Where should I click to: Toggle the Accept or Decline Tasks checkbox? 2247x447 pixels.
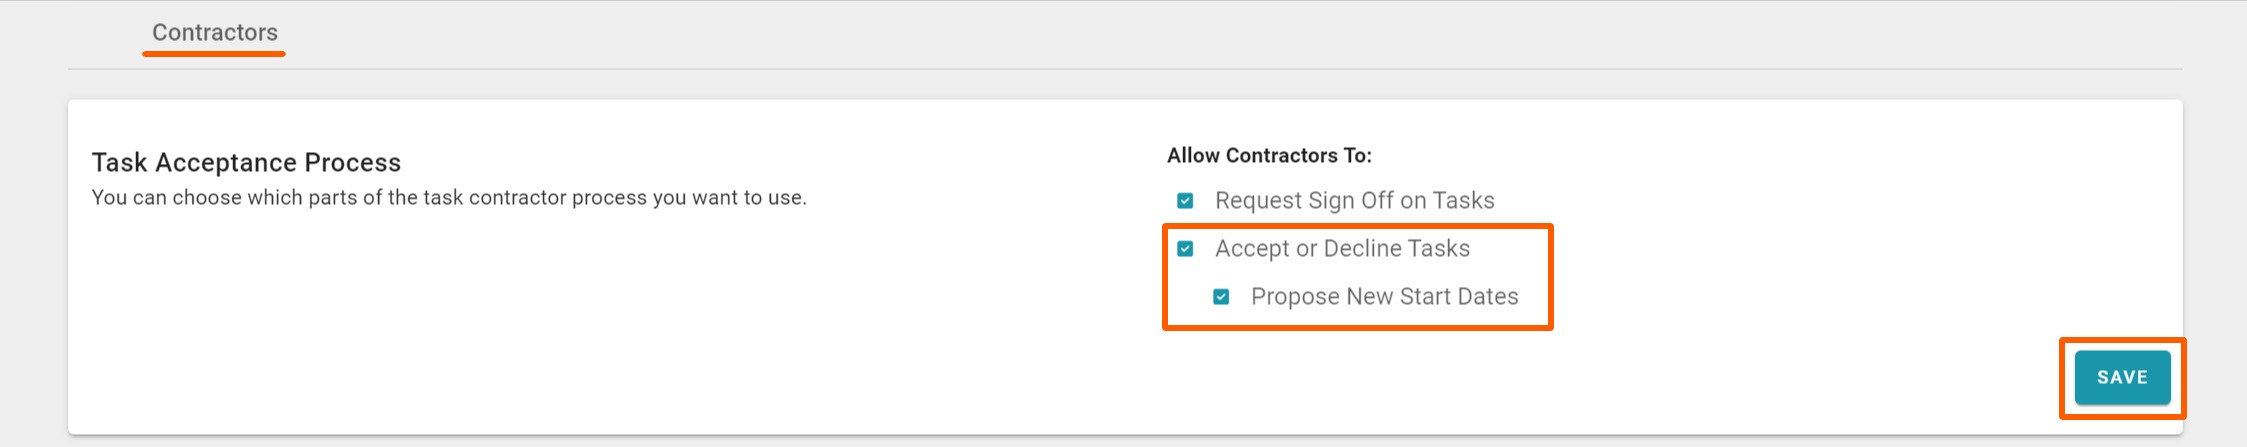pos(1185,249)
